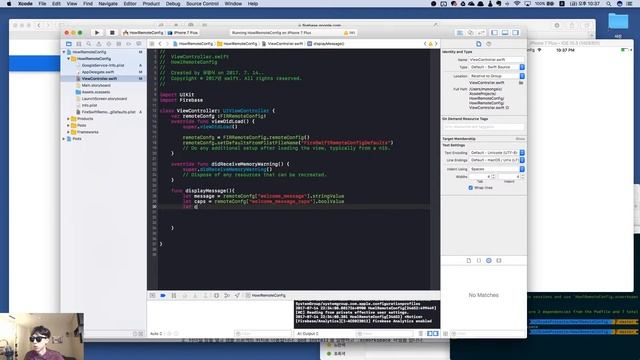The width and height of the screenshot is (640, 360).
Task: Select the iPhone 7 Plus destination
Action: (x=184, y=33)
